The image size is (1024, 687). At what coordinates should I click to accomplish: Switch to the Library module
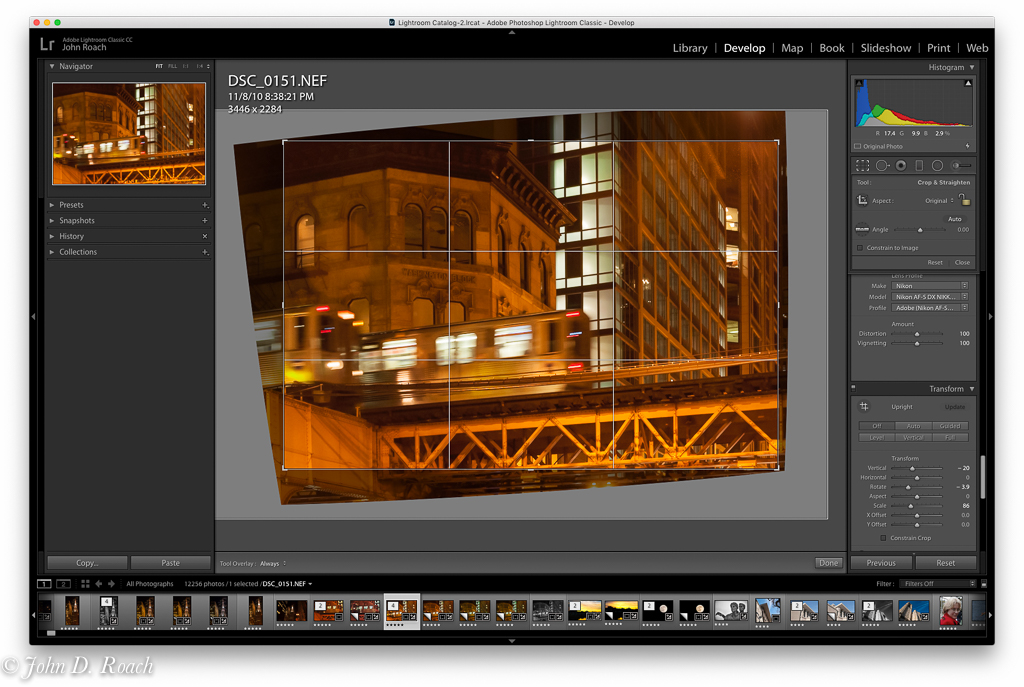tap(689, 48)
